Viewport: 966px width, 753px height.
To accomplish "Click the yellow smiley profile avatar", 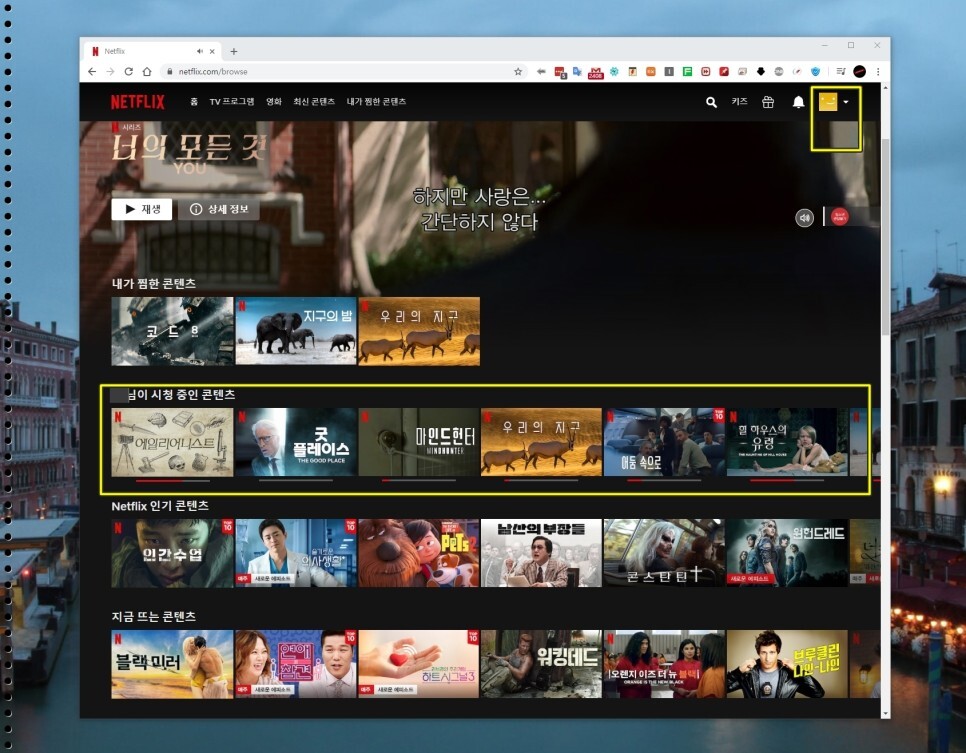I will [x=828, y=102].
